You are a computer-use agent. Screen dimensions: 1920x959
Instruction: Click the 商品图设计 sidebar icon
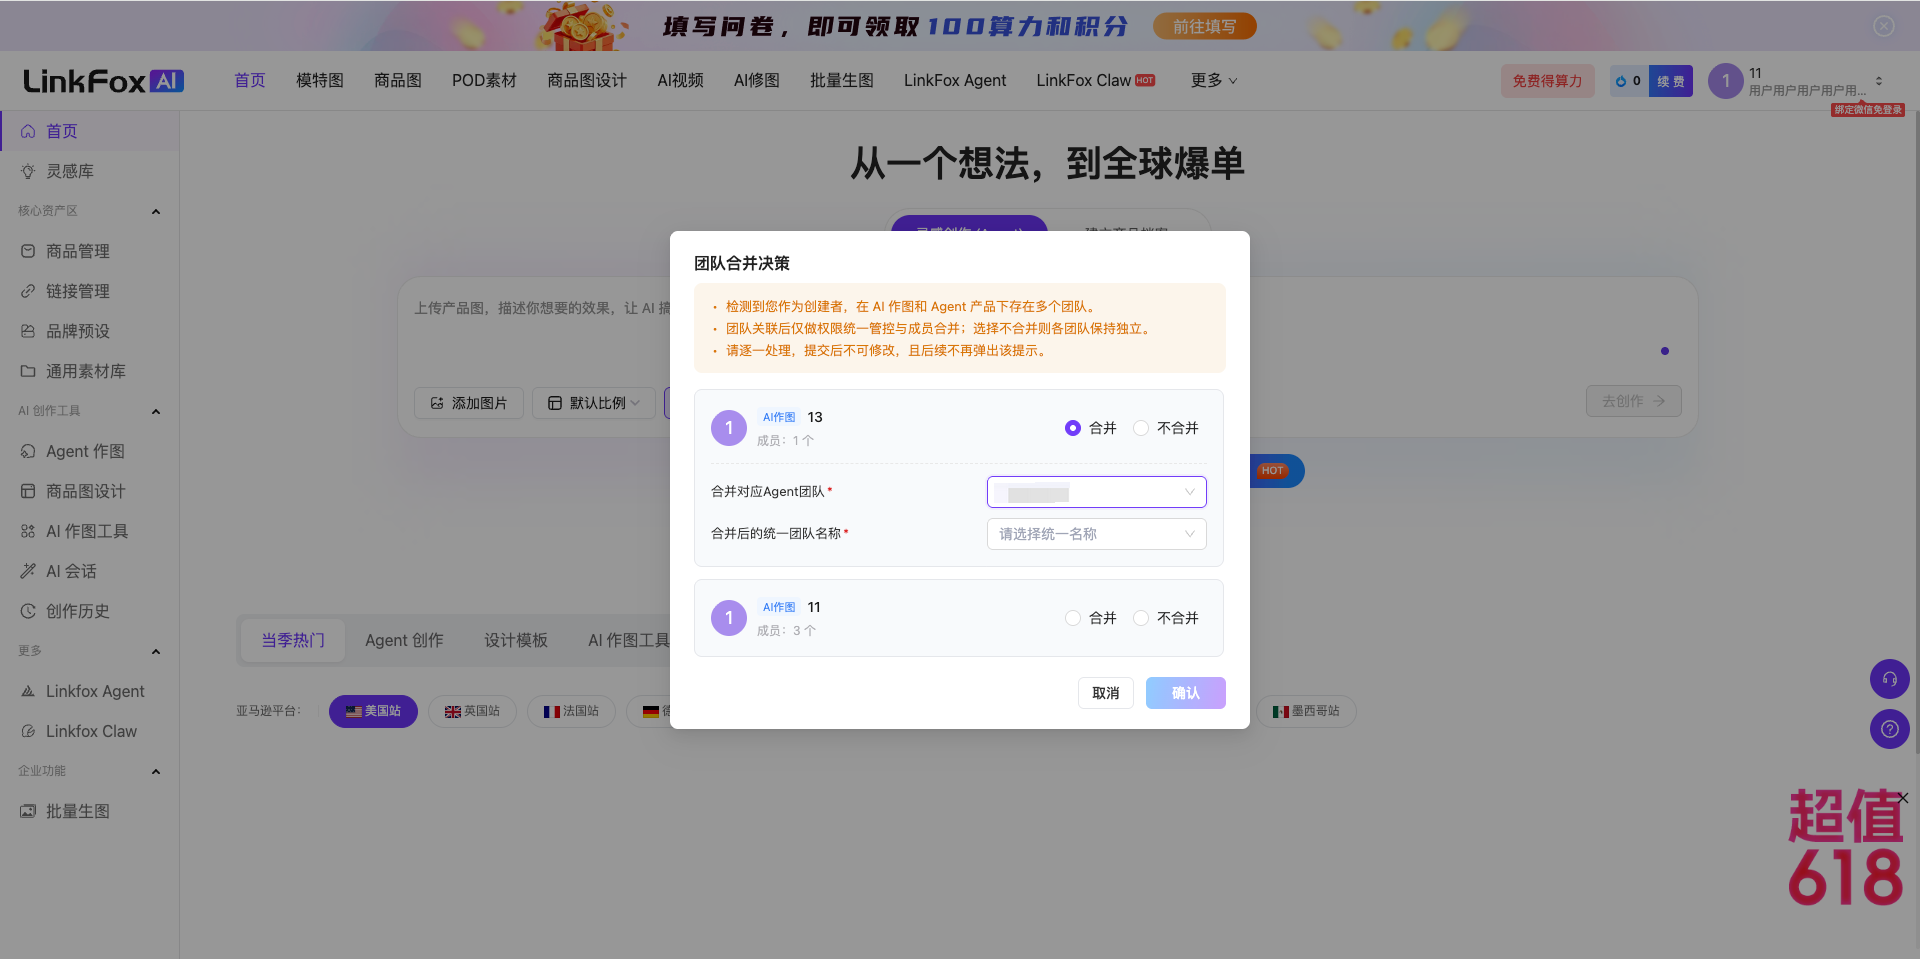click(x=28, y=491)
